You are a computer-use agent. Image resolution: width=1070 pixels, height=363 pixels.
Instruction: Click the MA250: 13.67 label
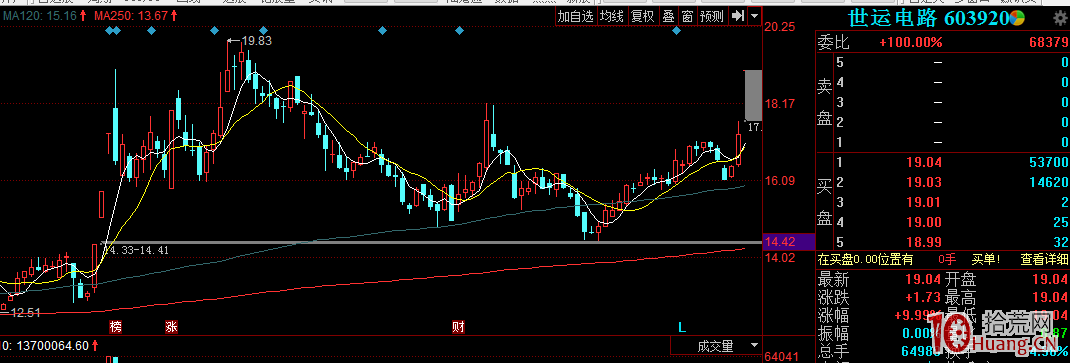[x=130, y=15]
